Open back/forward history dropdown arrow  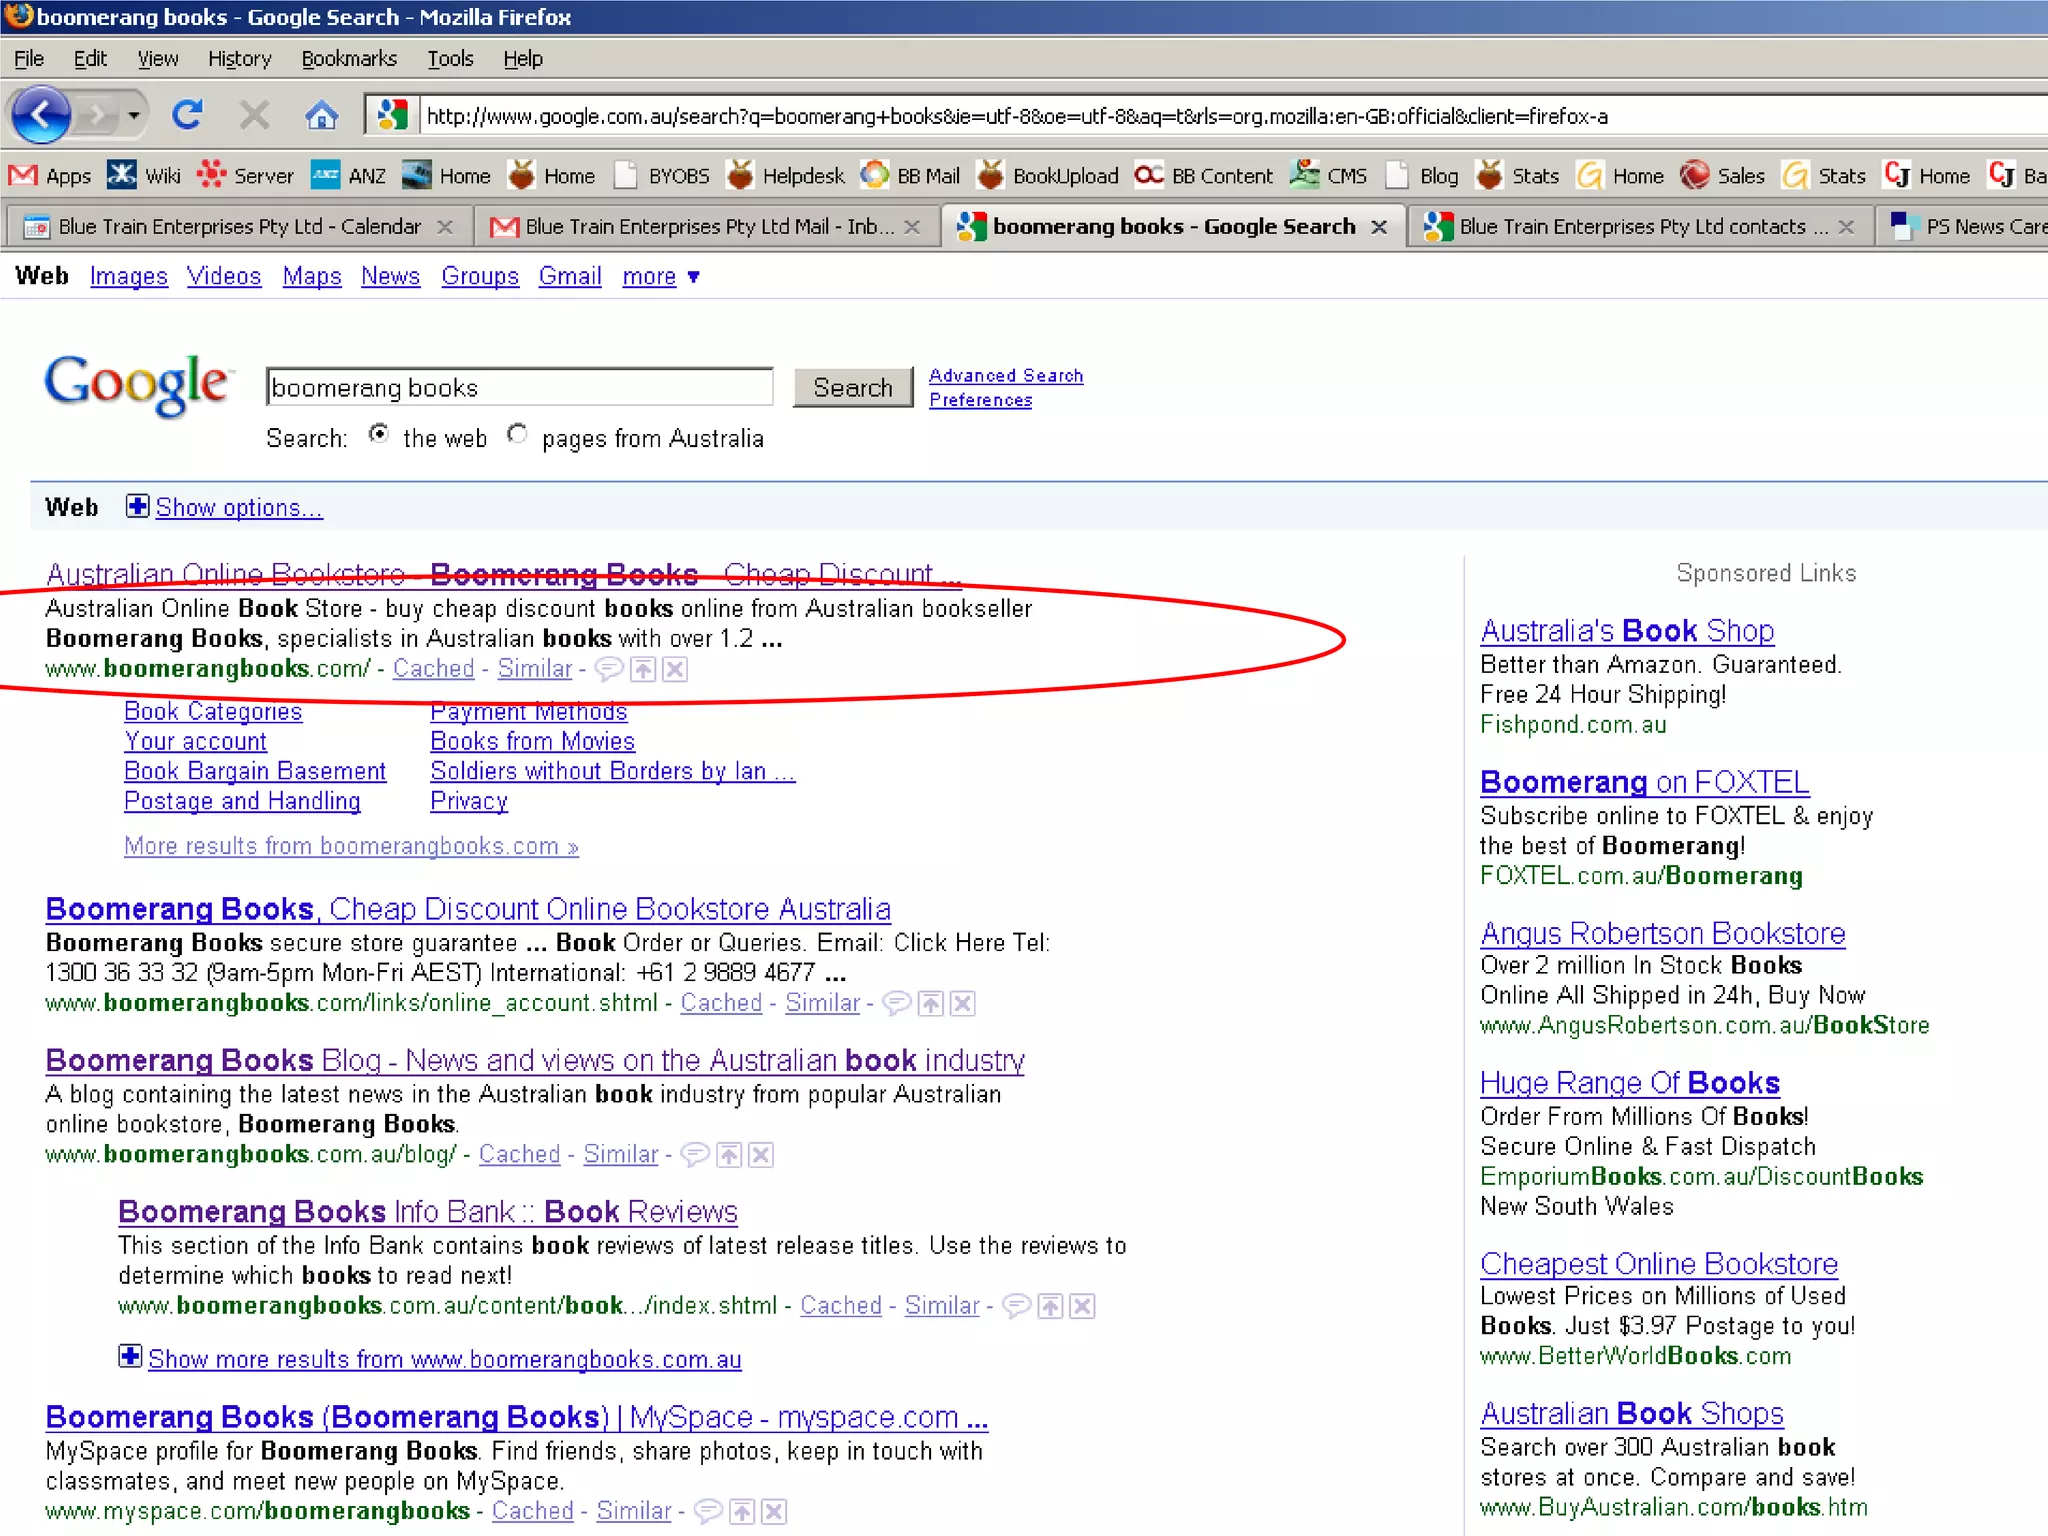(x=133, y=116)
